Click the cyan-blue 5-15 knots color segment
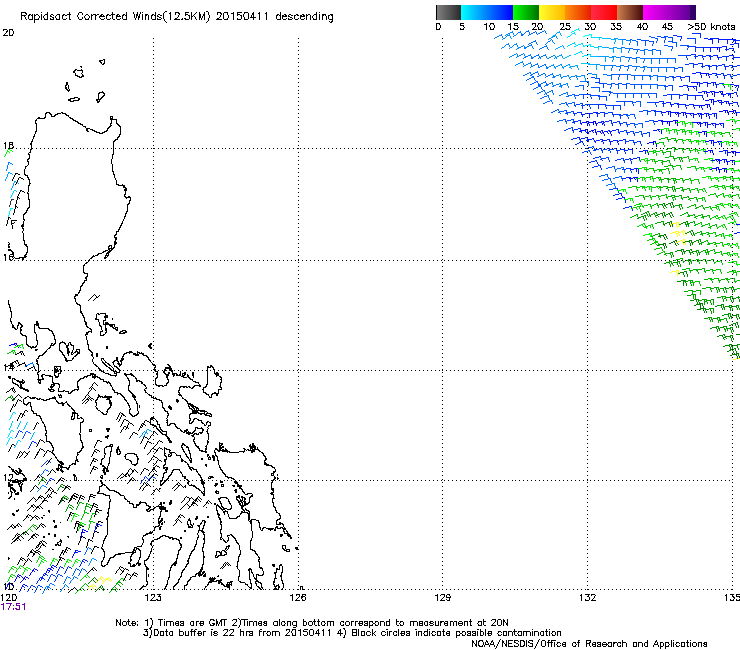The width and height of the screenshot is (740, 650). click(487, 12)
